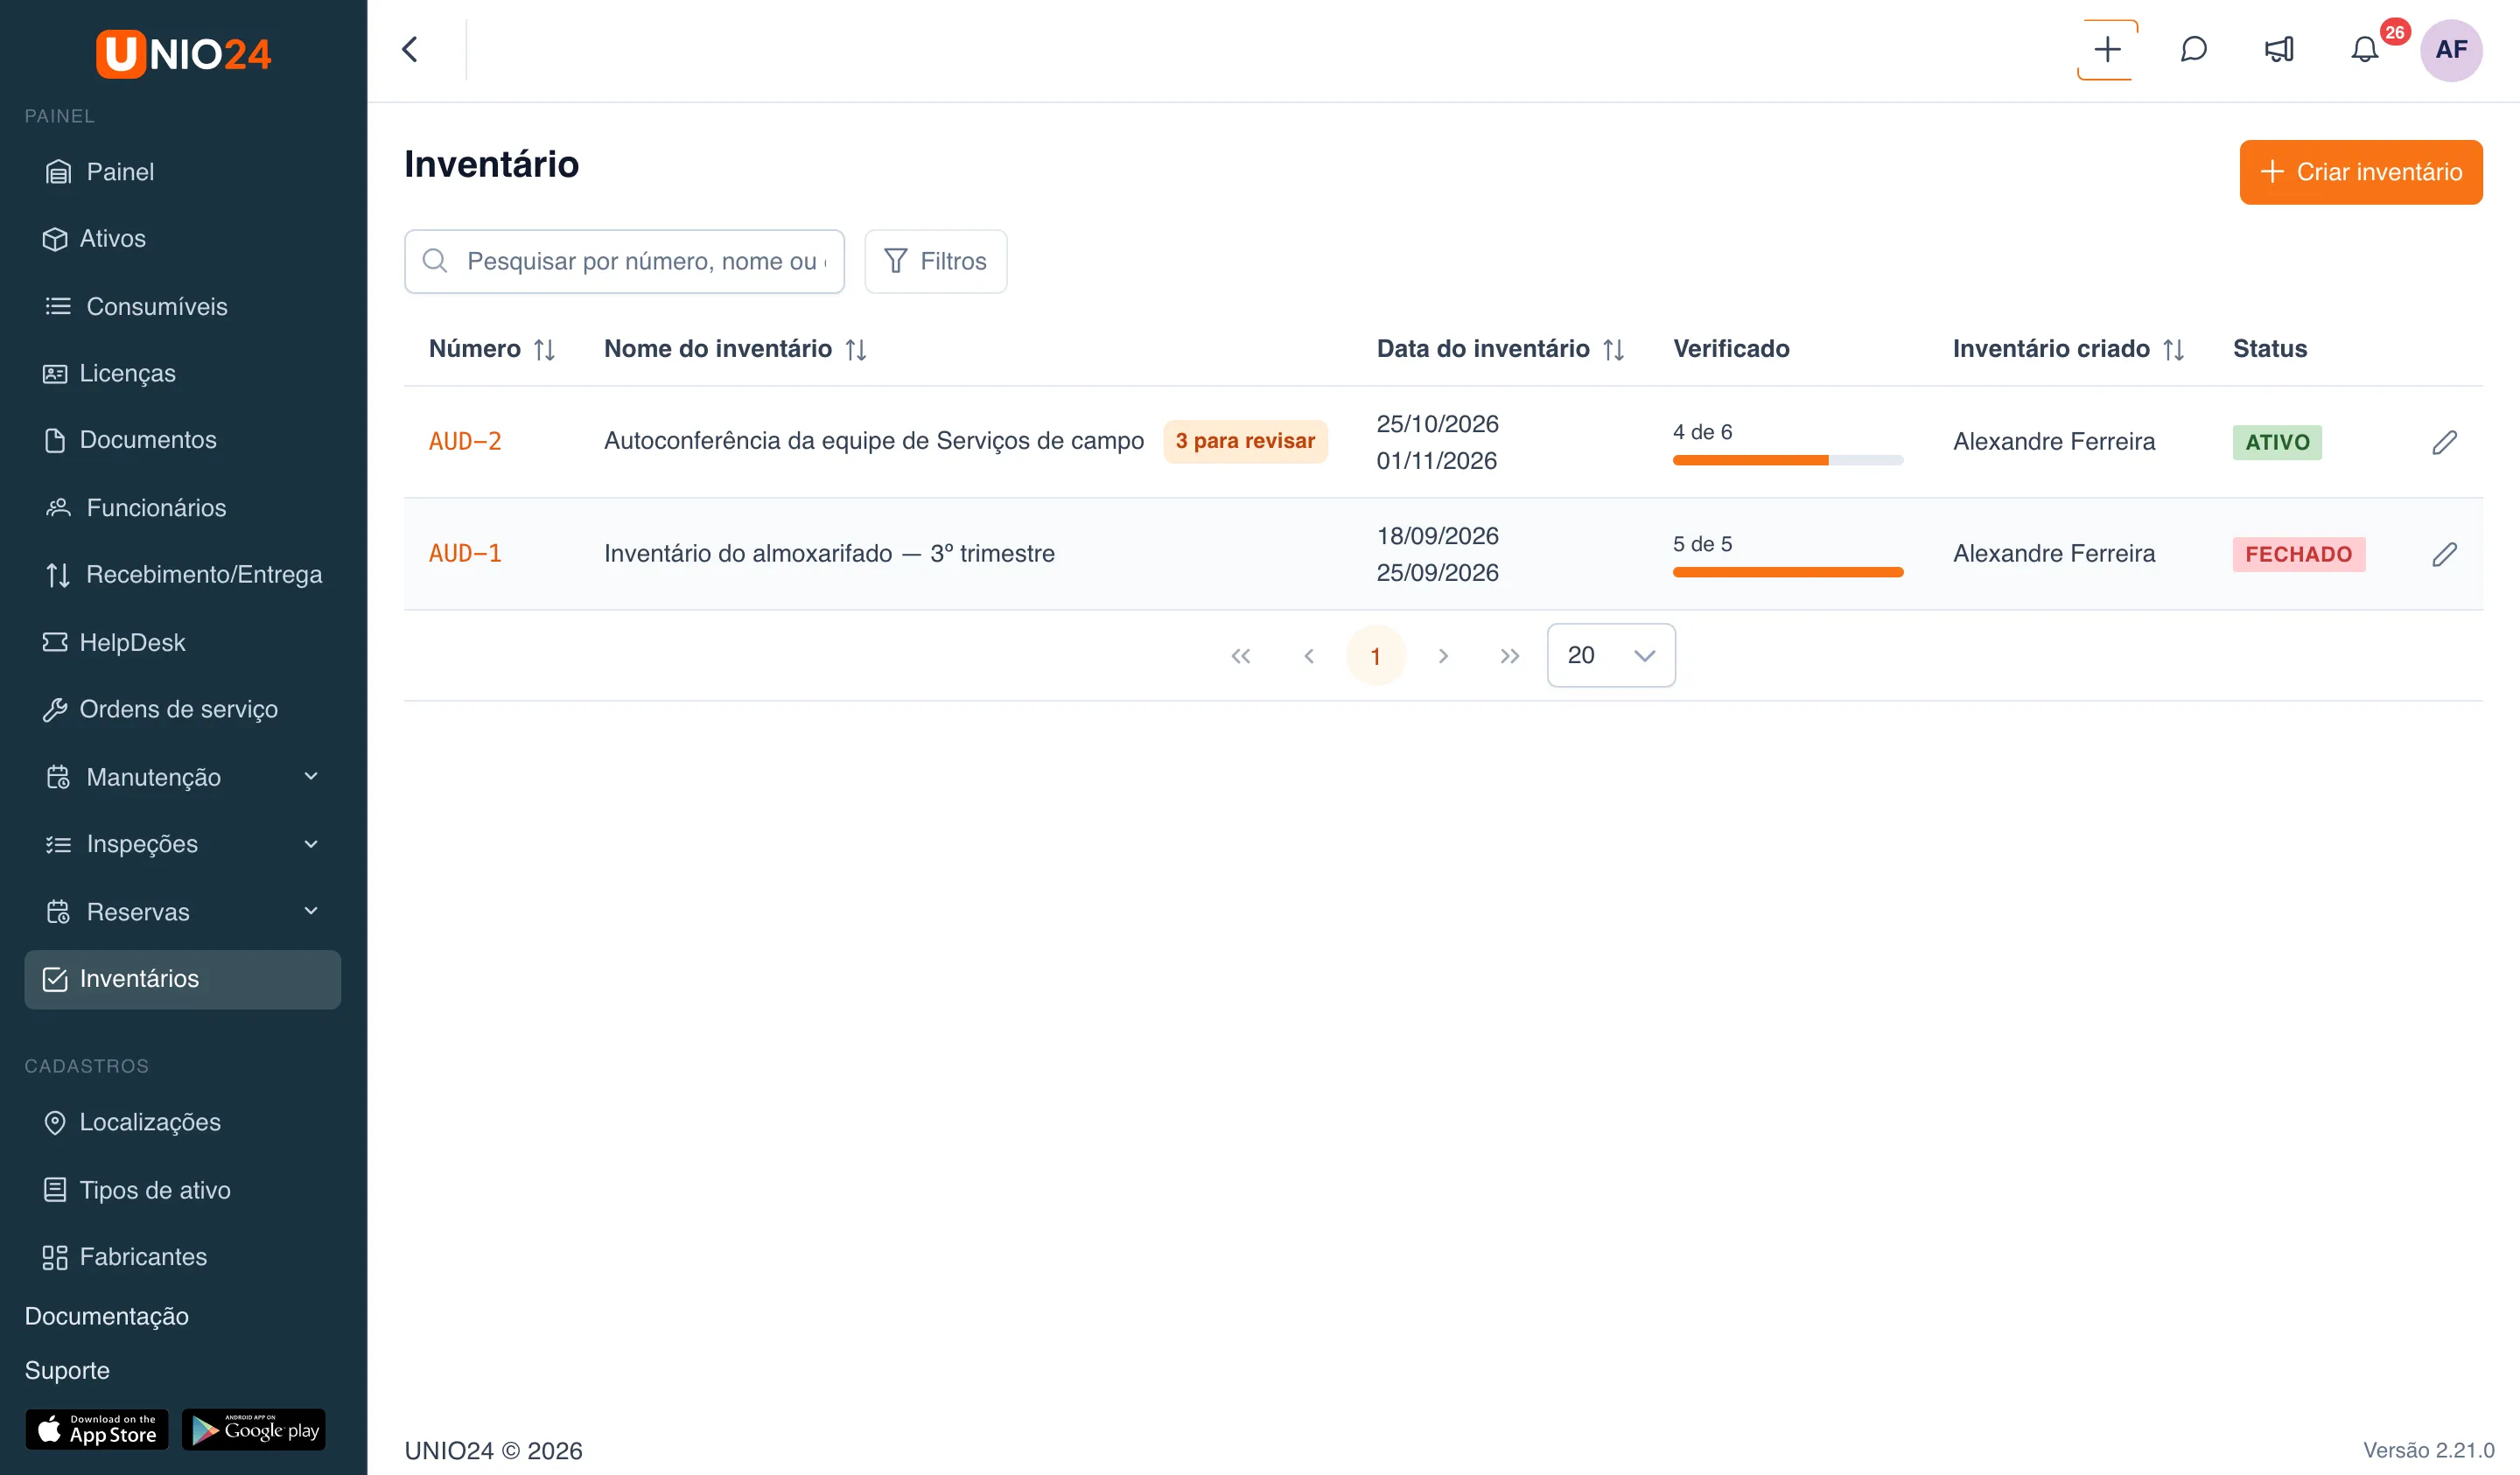Open Ordens de serviço in sidebar
Screen dimensions: 2520x1475
pos(183,709)
